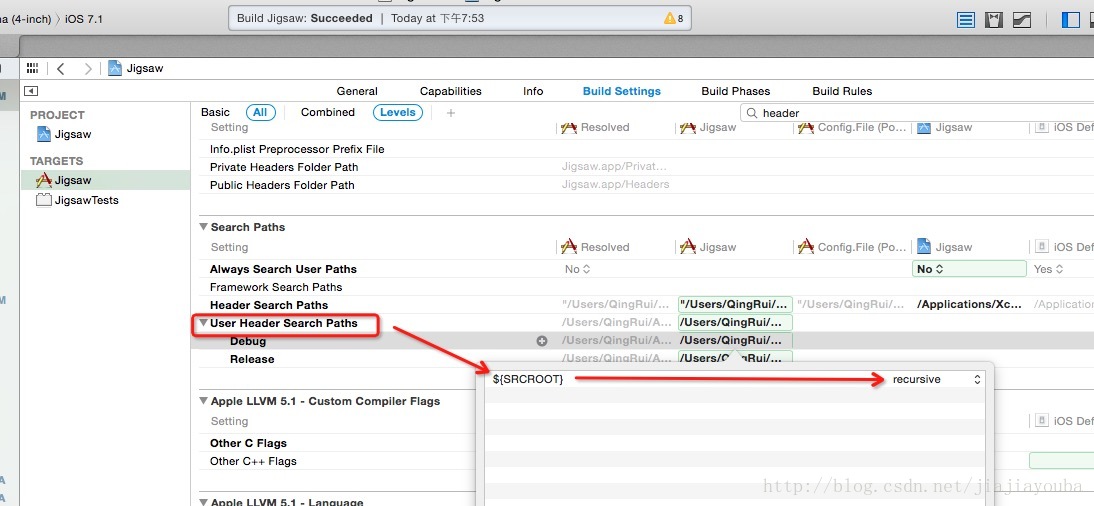Viewport: 1094px width, 506px height.
Task: Click the header search field
Action: (917, 112)
